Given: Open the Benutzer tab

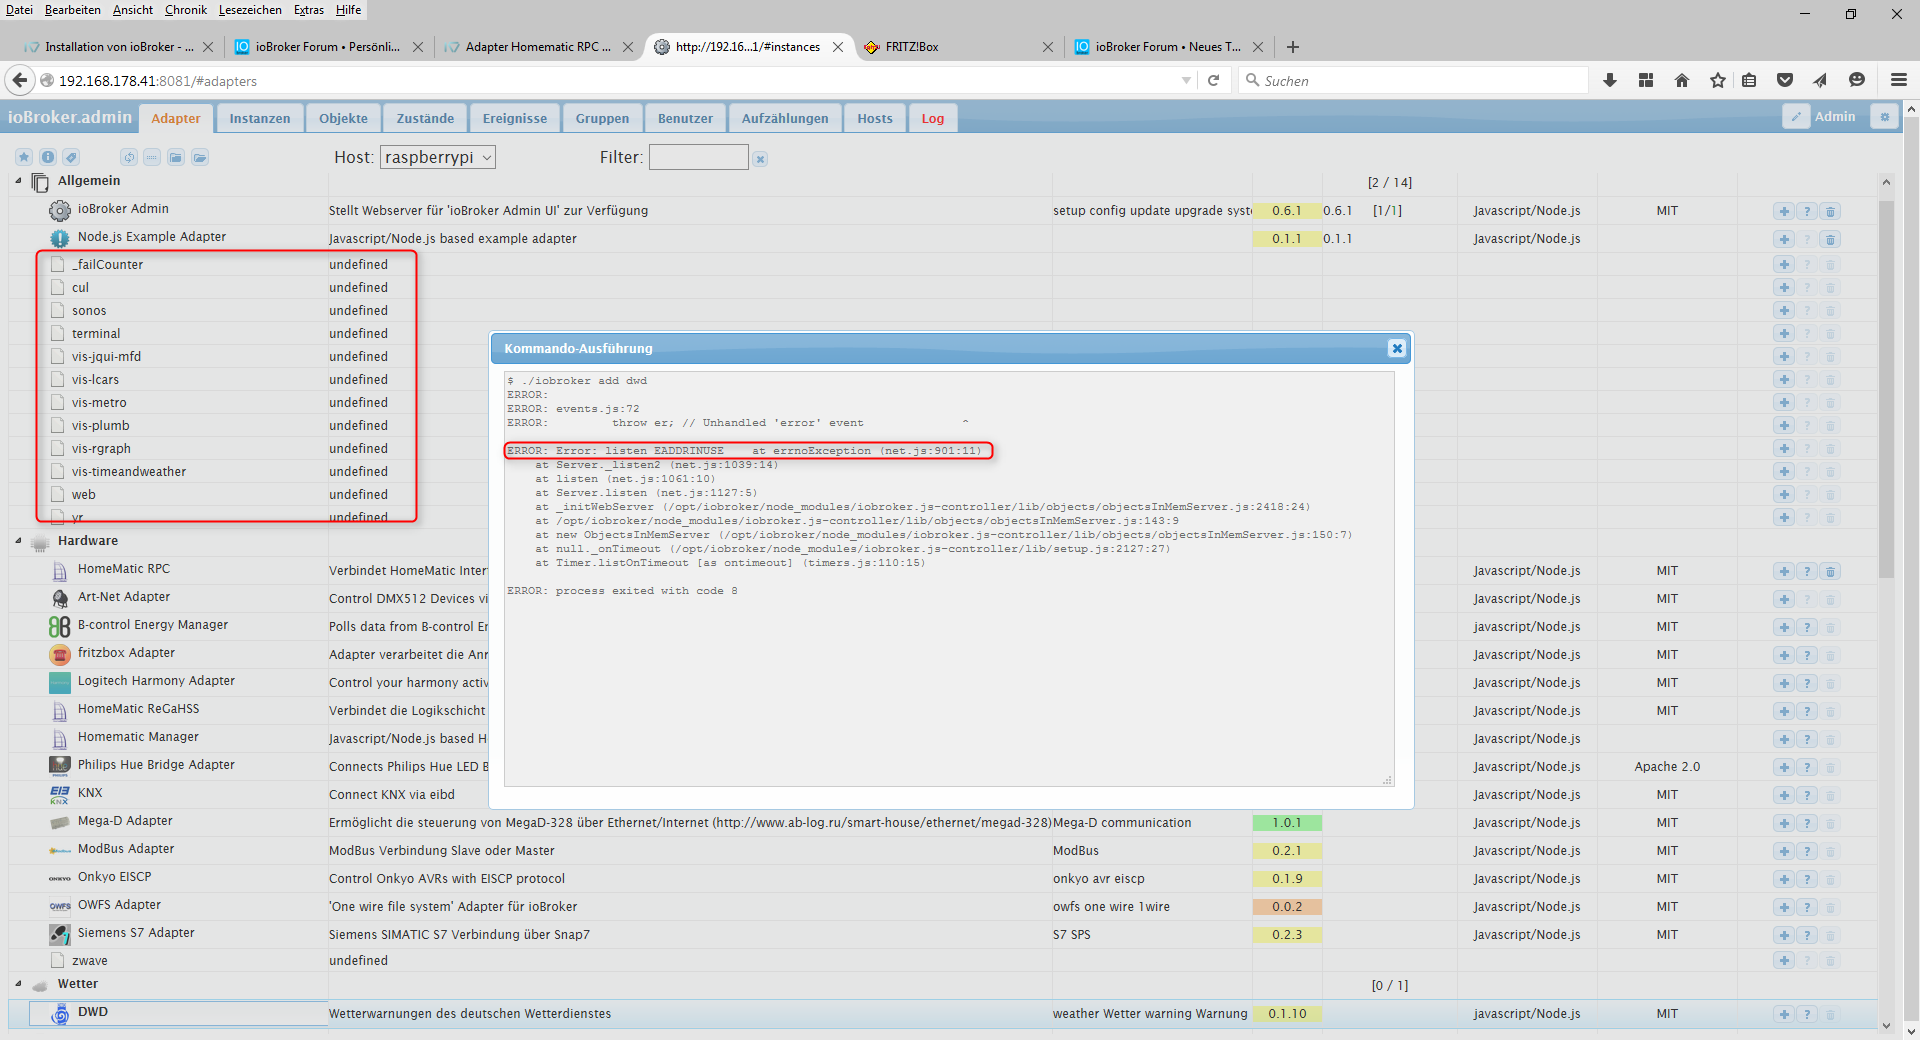Looking at the screenshot, I should [x=685, y=118].
